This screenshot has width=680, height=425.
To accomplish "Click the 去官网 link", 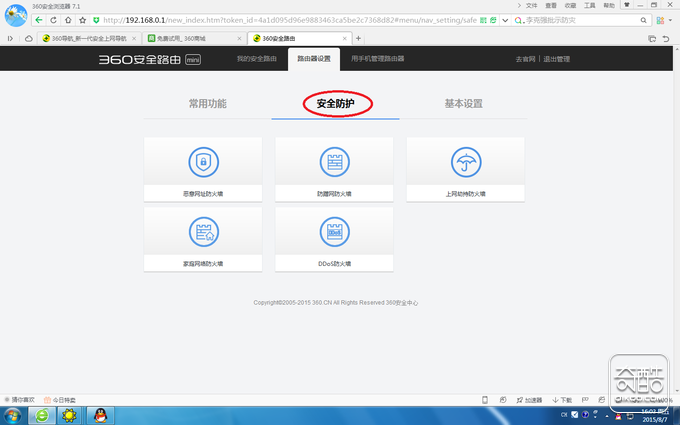I will 525,59.
